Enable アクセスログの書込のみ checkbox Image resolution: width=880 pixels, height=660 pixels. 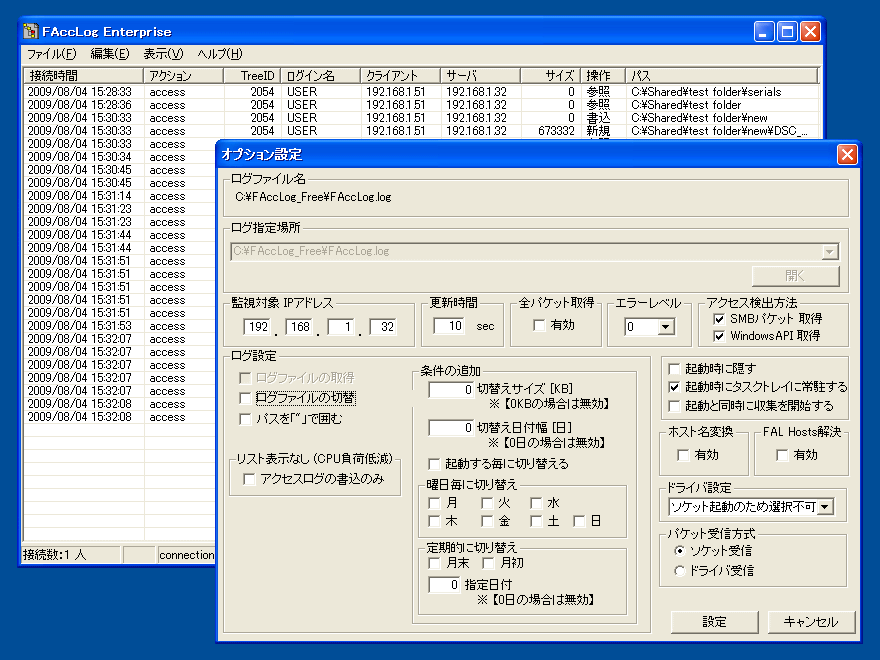pyautogui.click(x=249, y=479)
